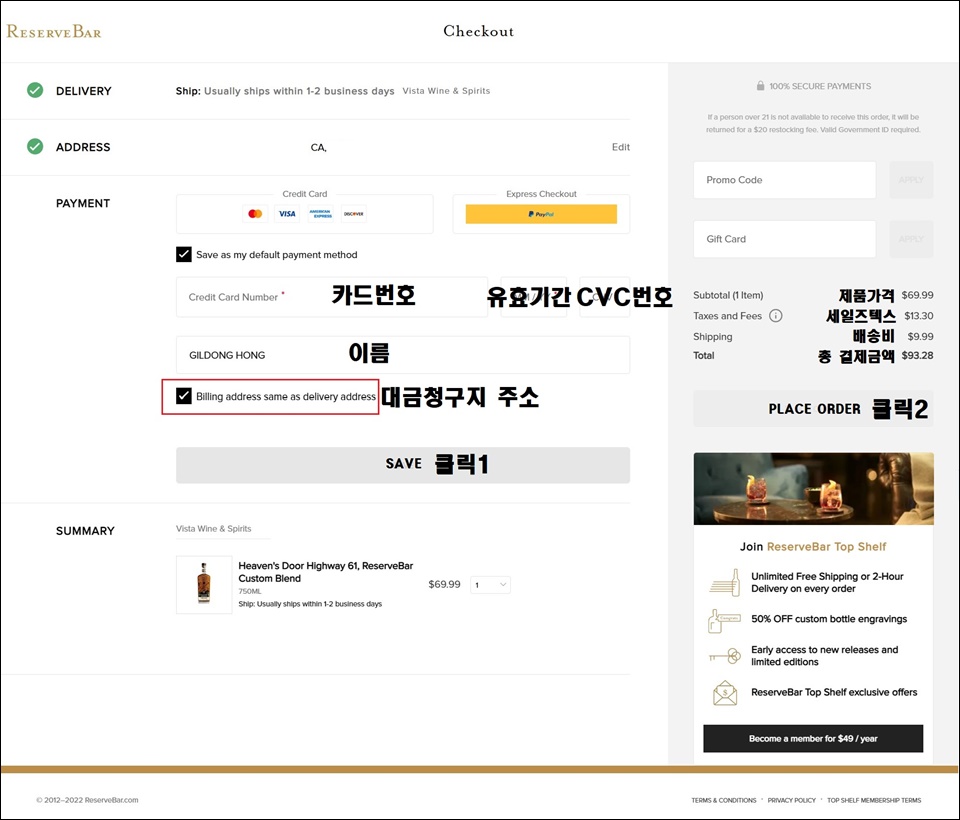Uncheck Billing address same as delivery address
The height and width of the screenshot is (820, 960).
[x=184, y=396]
